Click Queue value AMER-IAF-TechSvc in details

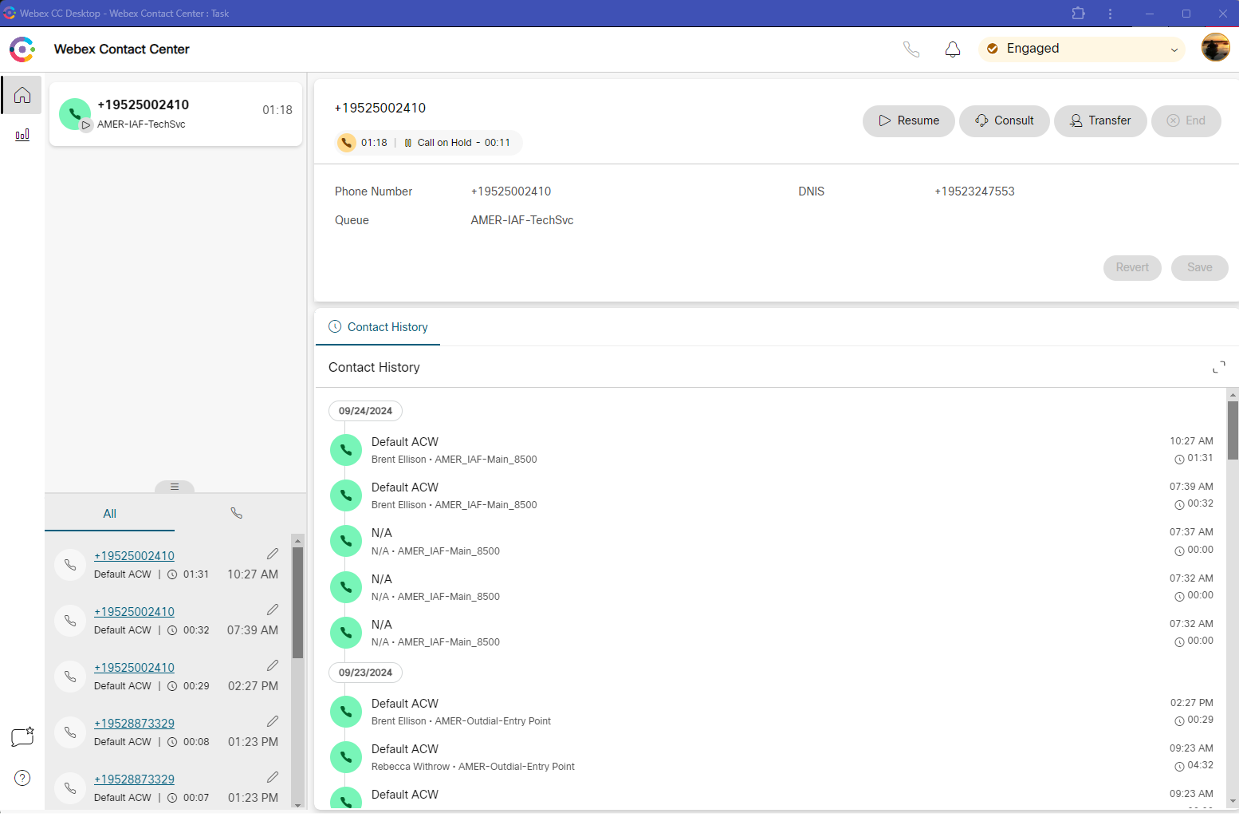522,220
